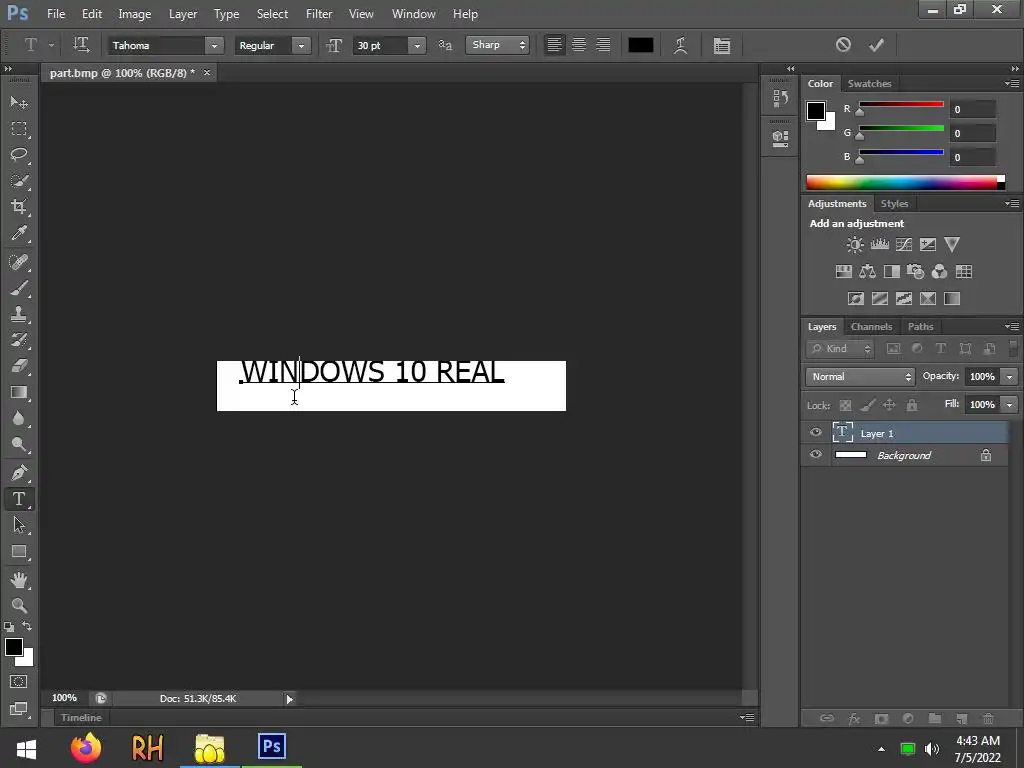Screen dimensions: 1024x768
Task: Select the Dodge tool
Action: click(19, 445)
